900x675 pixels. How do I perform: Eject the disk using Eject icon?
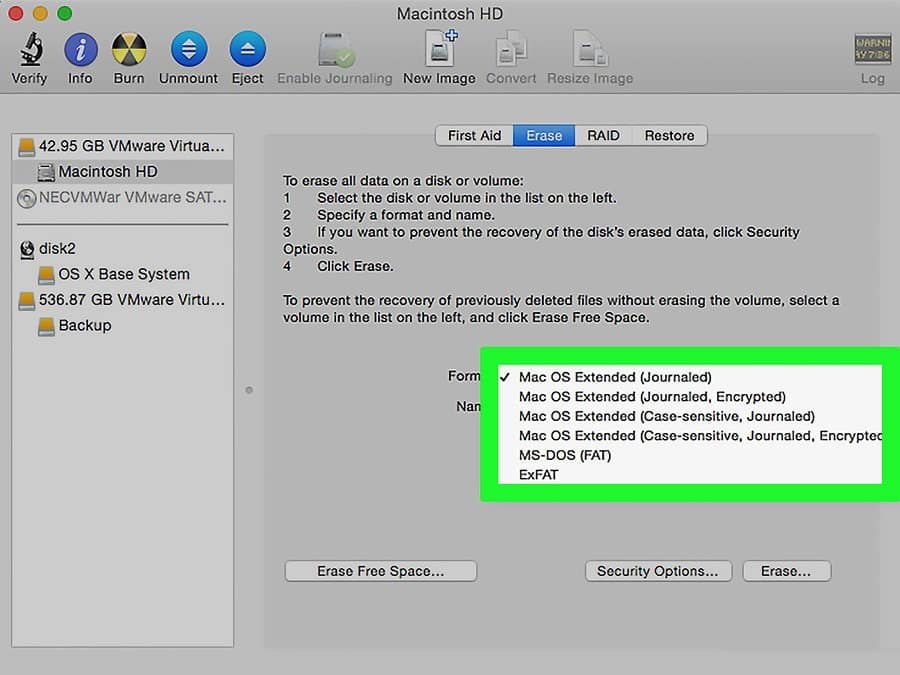click(247, 49)
